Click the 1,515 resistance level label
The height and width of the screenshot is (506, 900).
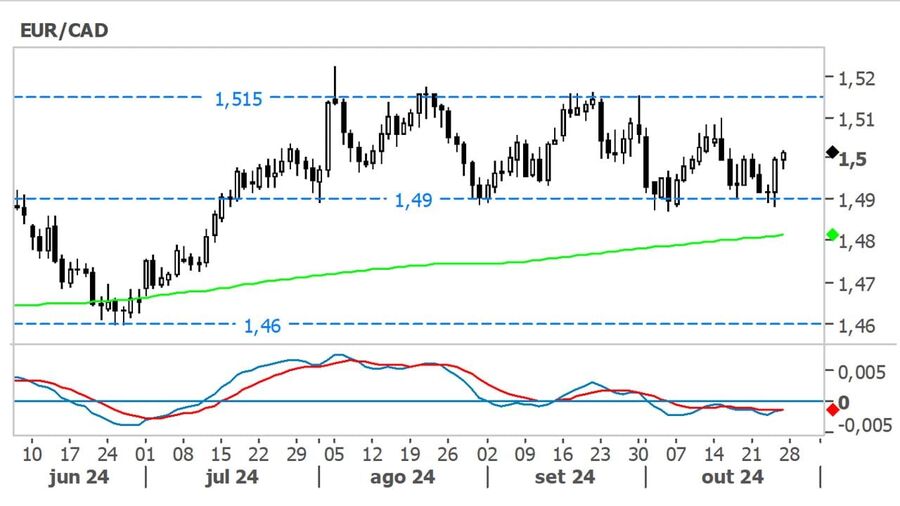coord(238,98)
